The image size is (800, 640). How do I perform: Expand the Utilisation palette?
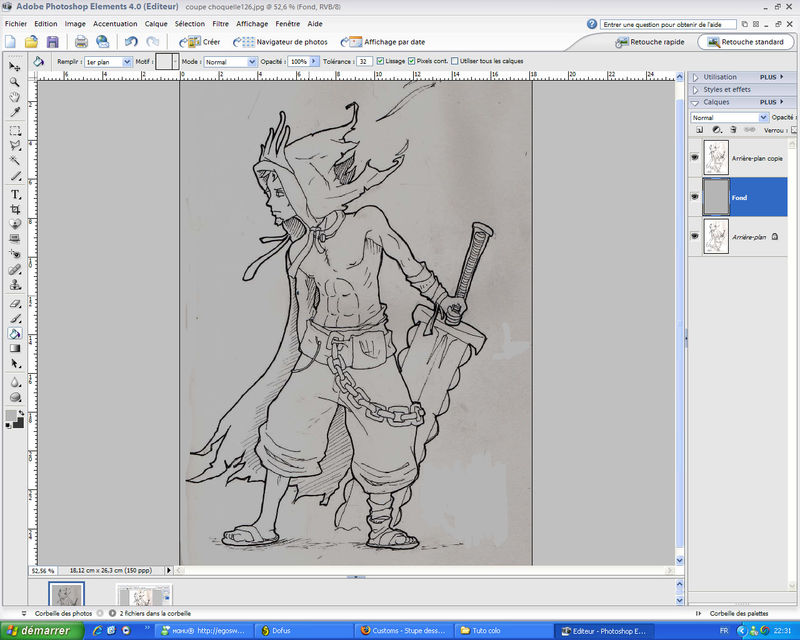[x=695, y=77]
